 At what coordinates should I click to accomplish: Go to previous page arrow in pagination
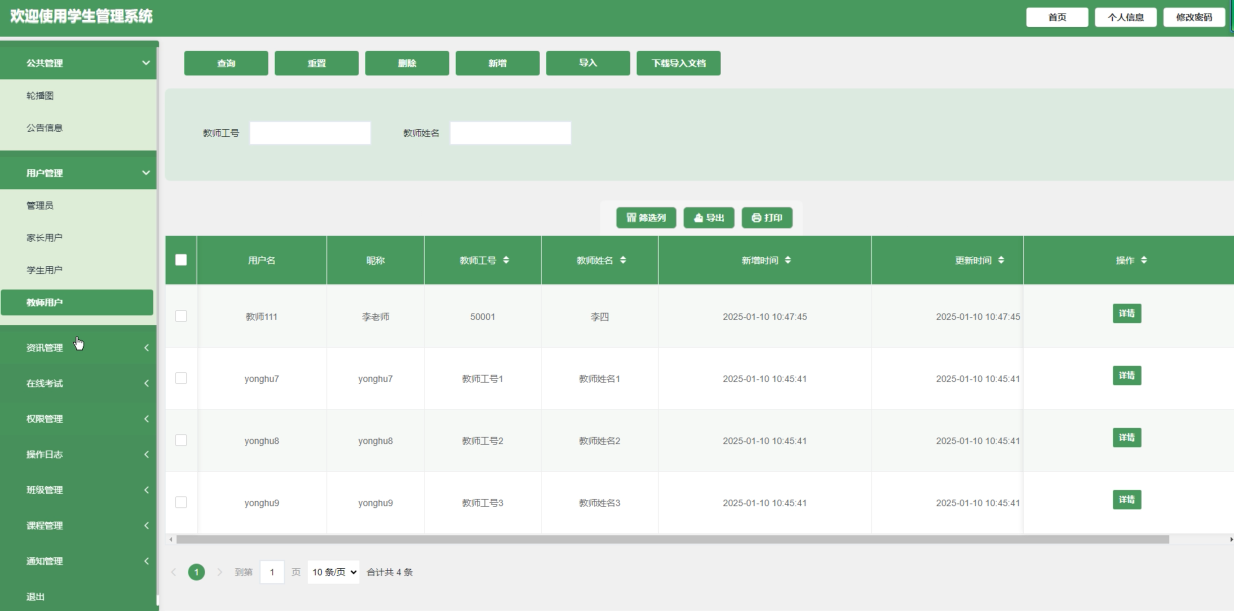coord(173,572)
